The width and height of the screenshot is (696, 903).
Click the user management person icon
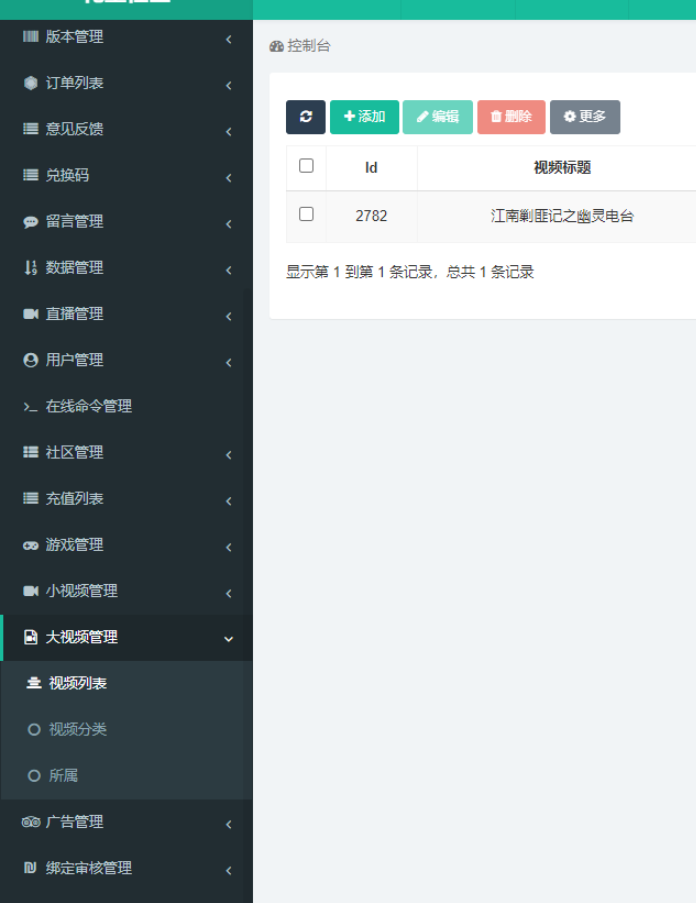[x=30, y=360]
